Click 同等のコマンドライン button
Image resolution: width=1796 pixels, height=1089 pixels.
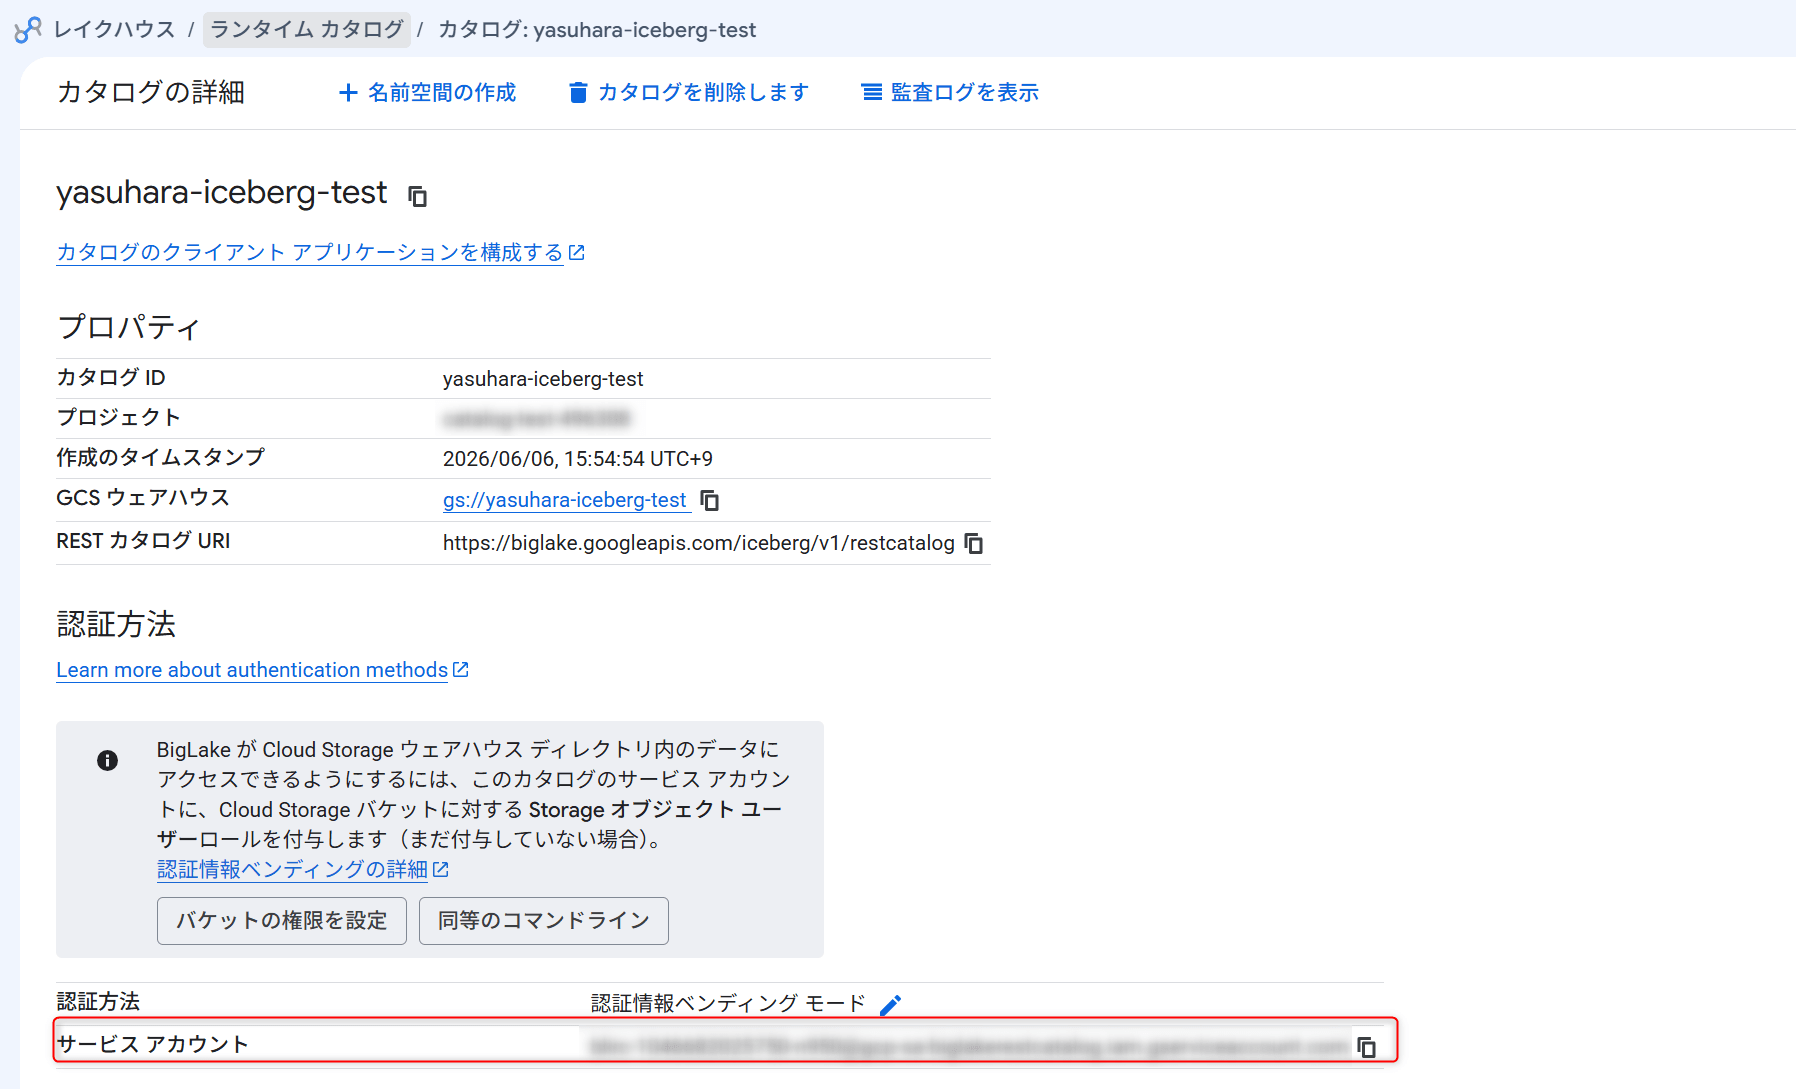coord(544,921)
